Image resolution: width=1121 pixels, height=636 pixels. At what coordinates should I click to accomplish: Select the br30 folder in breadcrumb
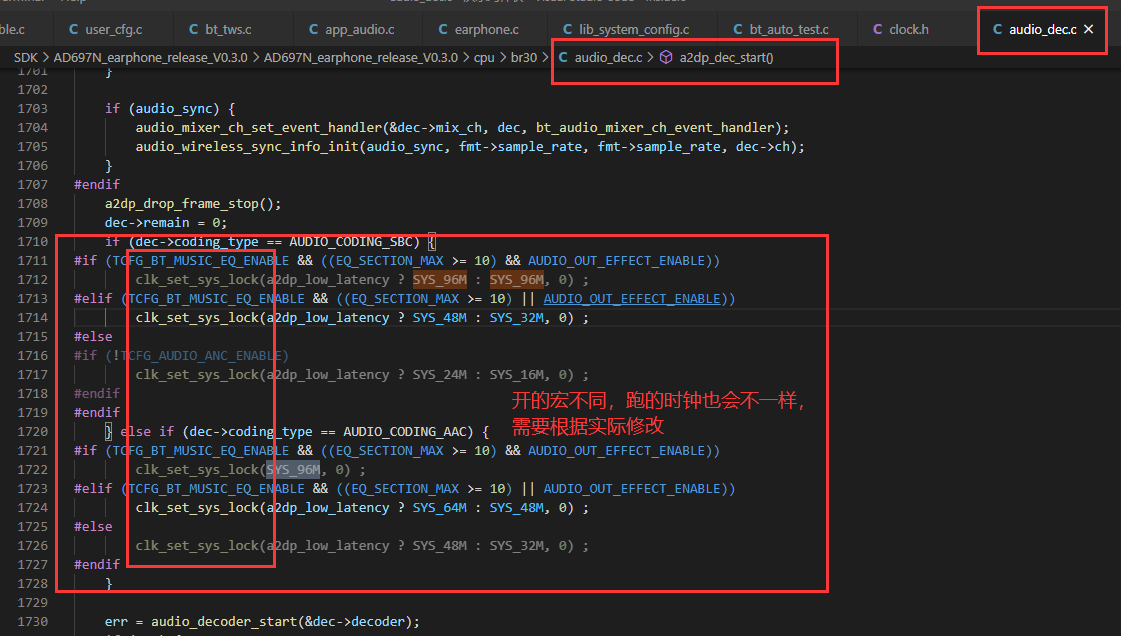(523, 57)
